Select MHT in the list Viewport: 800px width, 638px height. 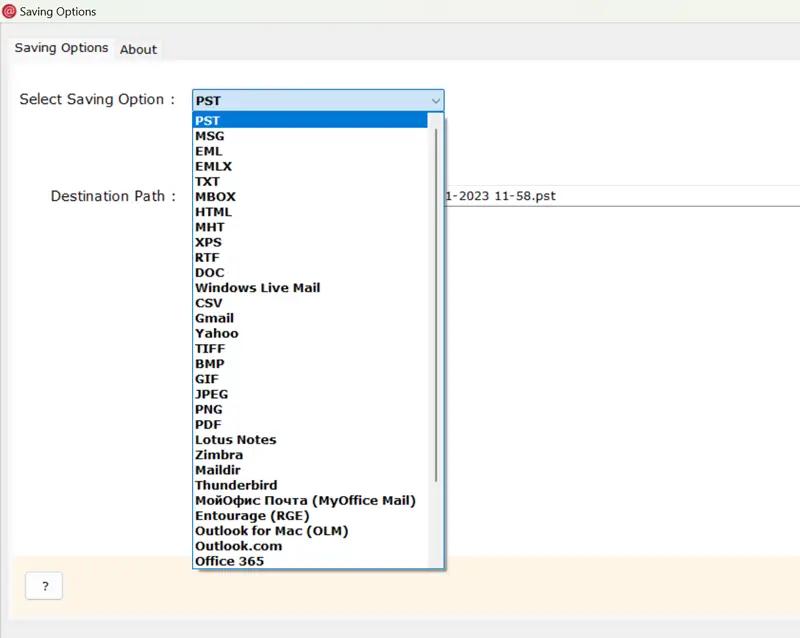(x=310, y=227)
